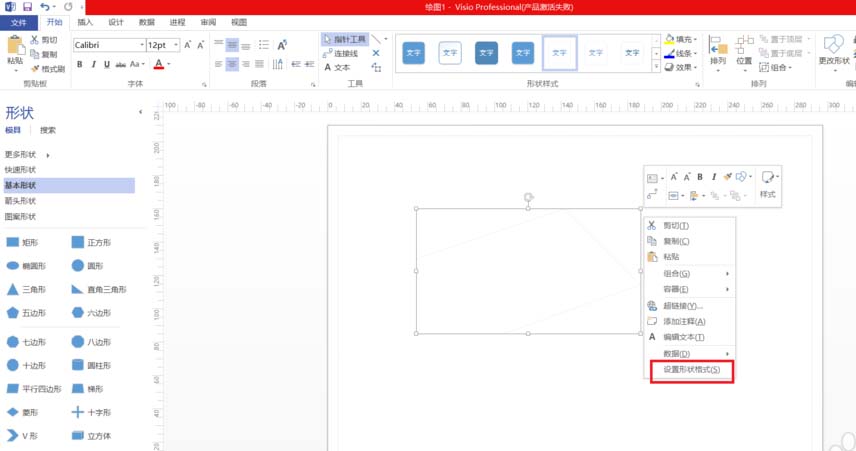Screen dimensions: 856x451
Task: Click the font color red A swatch
Action: coord(158,64)
